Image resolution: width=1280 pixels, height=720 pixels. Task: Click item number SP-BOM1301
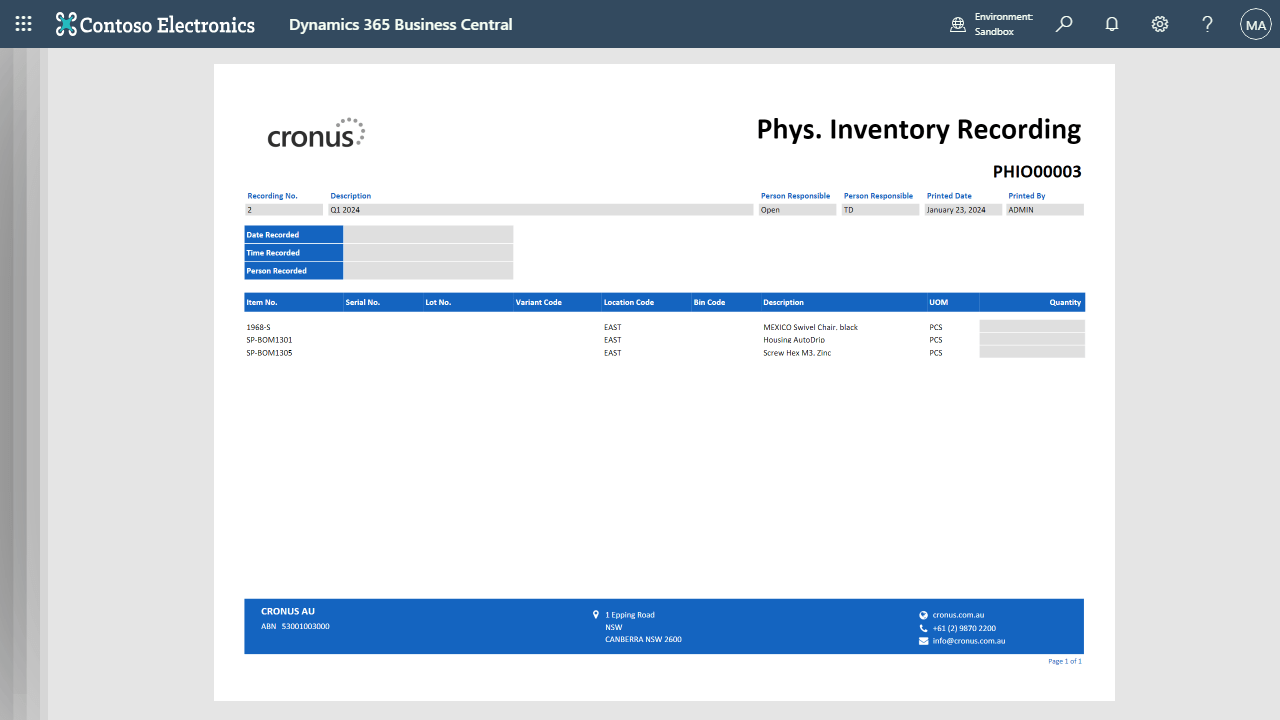(x=269, y=340)
